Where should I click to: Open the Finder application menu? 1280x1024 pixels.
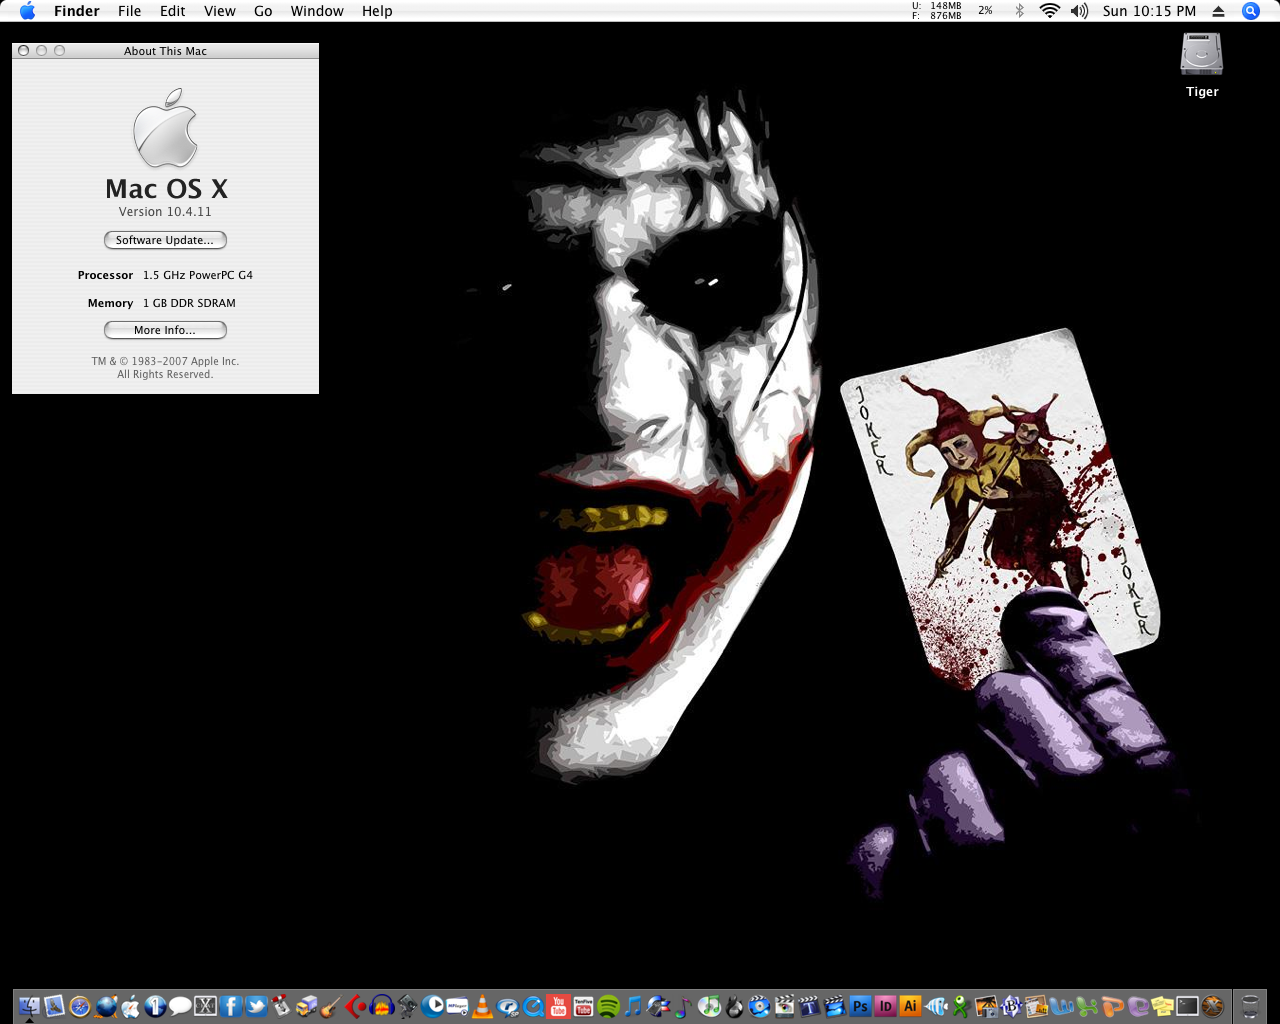[77, 11]
